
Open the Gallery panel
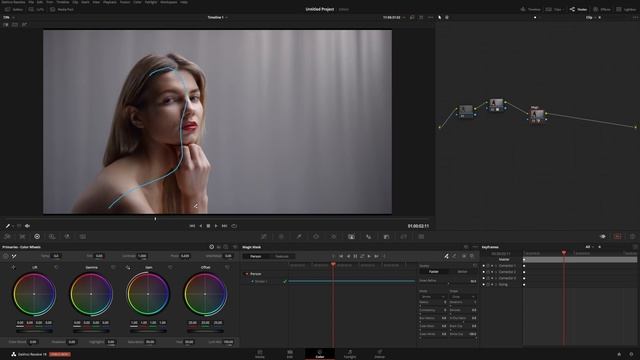(x=14, y=9)
